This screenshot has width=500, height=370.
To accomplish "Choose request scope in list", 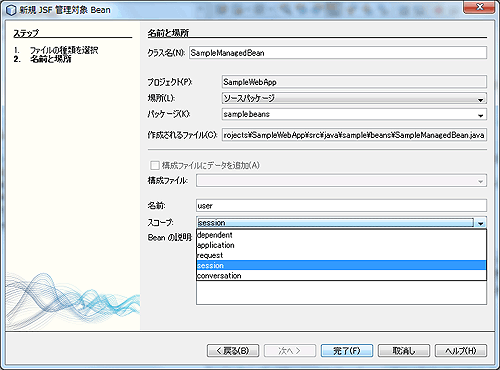I will 341,255.
